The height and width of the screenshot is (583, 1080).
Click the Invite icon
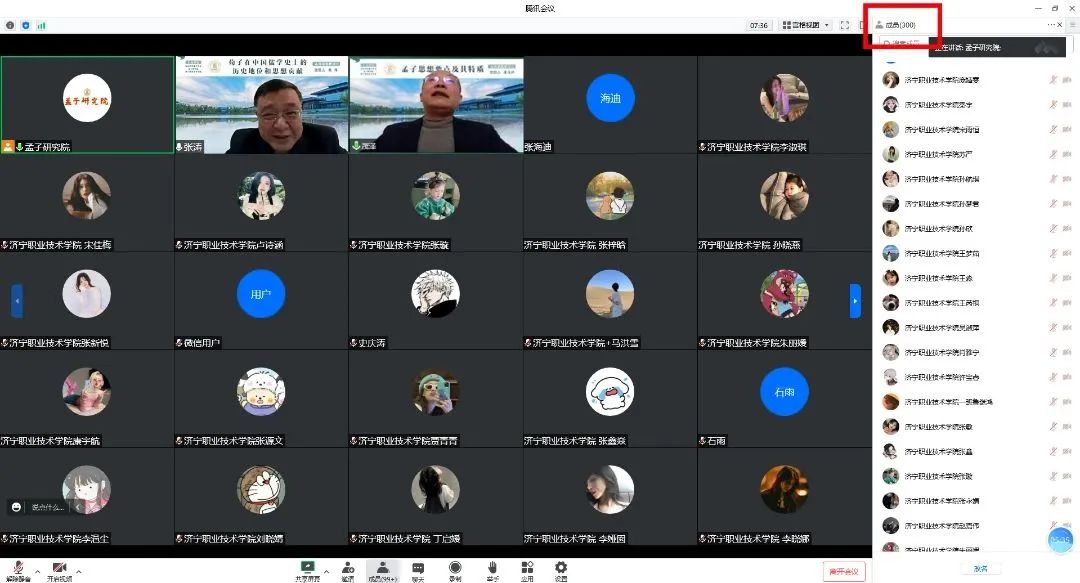[347, 568]
